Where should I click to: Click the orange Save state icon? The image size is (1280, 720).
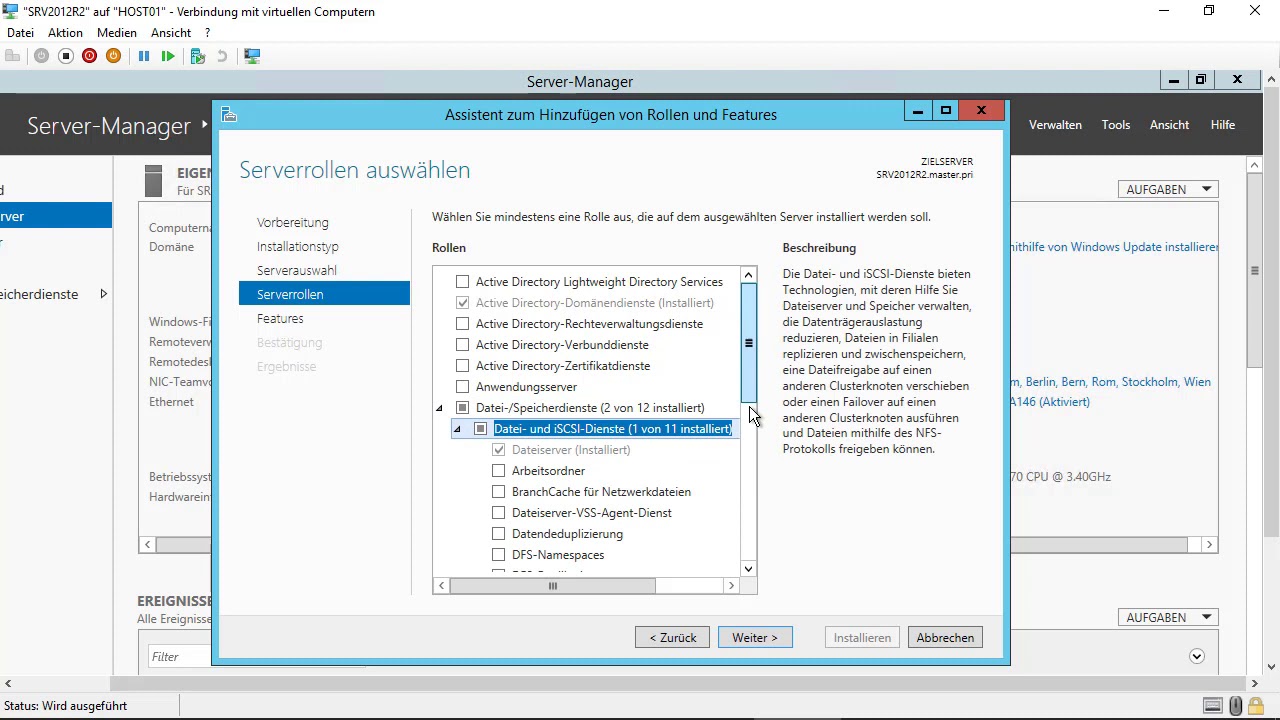tap(113, 56)
